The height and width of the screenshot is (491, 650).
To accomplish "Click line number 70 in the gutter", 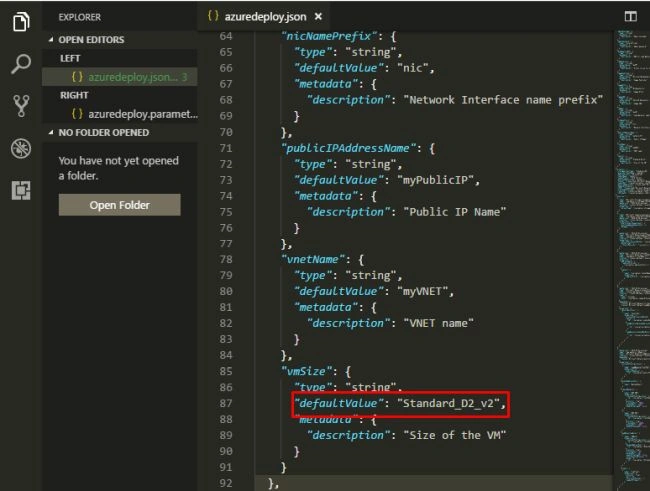I will (226, 132).
